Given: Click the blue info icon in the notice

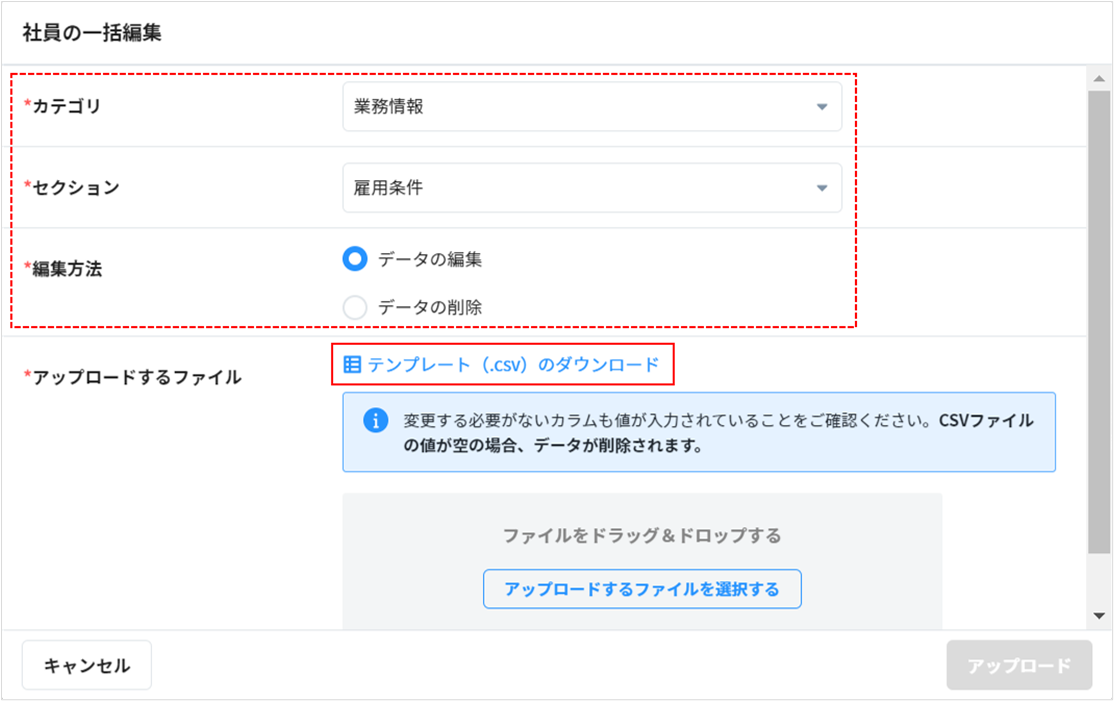Looking at the screenshot, I should 375,421.
